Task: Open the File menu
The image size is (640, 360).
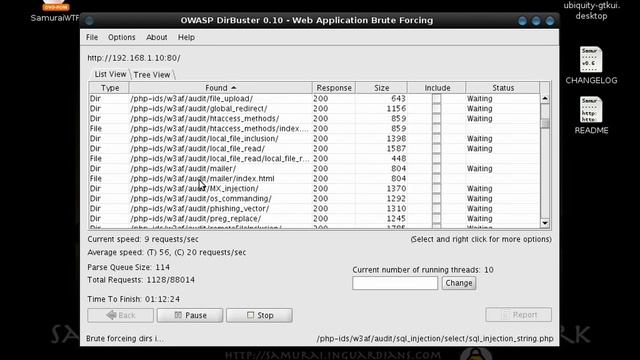Action: tap(92, 37)
